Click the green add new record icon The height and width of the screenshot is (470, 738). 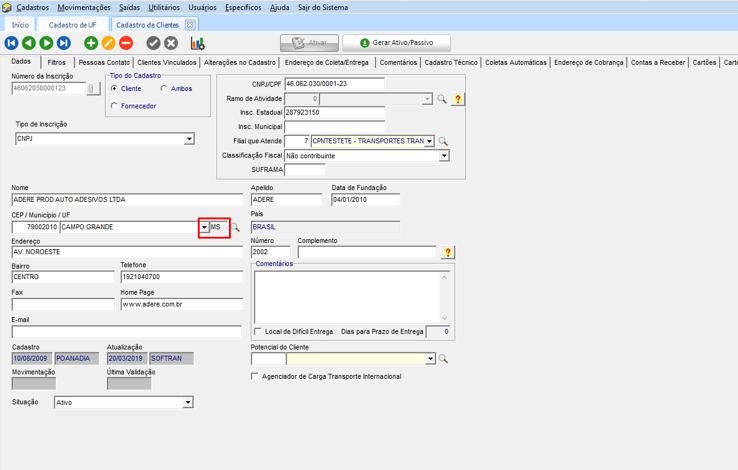[x=91, y=43]
